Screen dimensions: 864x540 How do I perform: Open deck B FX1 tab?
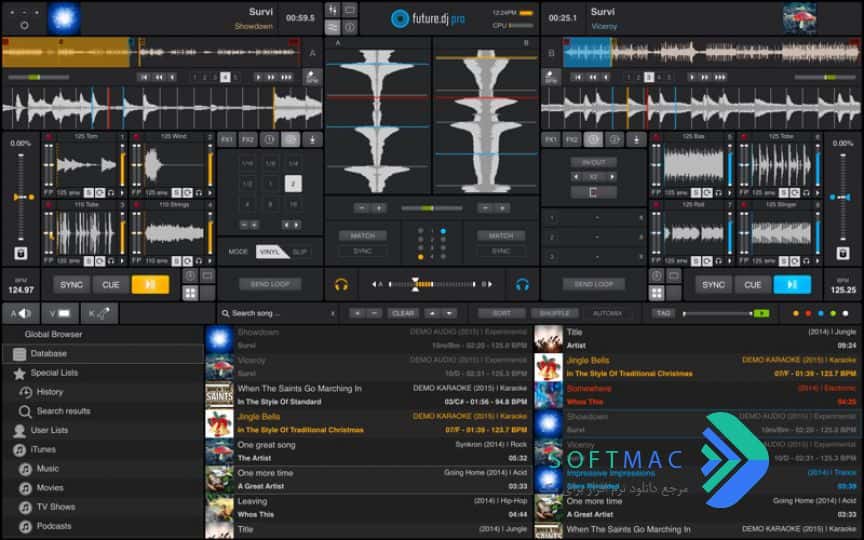coord(550,140)
